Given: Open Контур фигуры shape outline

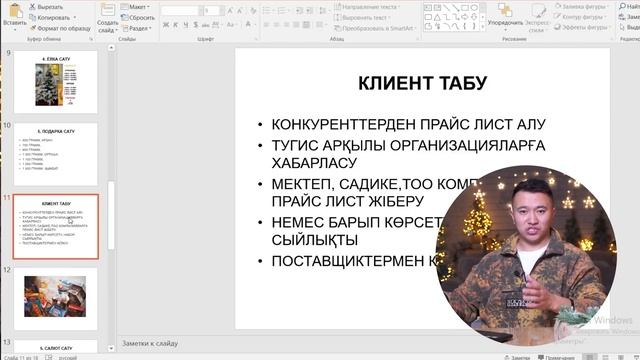Looking at the screenshot, I should (x=580, y=17).
